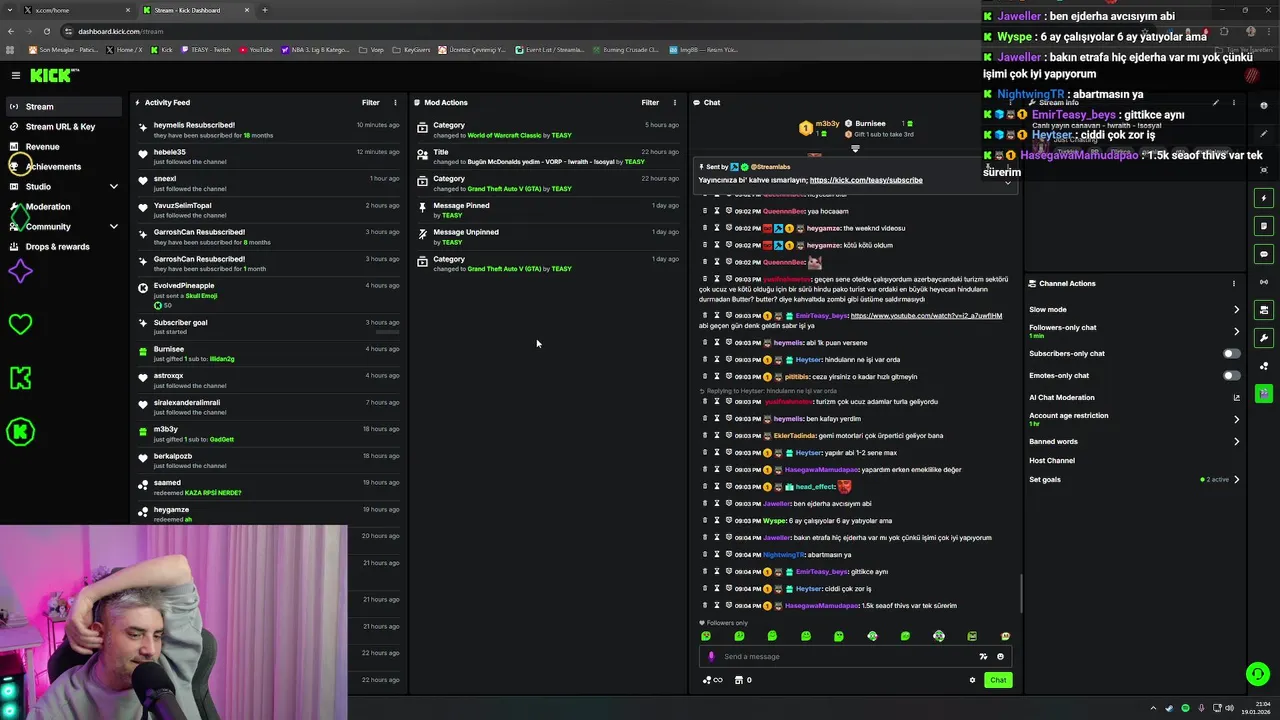Click Host Channel in Channel Actions

[x=1052, y=461]
